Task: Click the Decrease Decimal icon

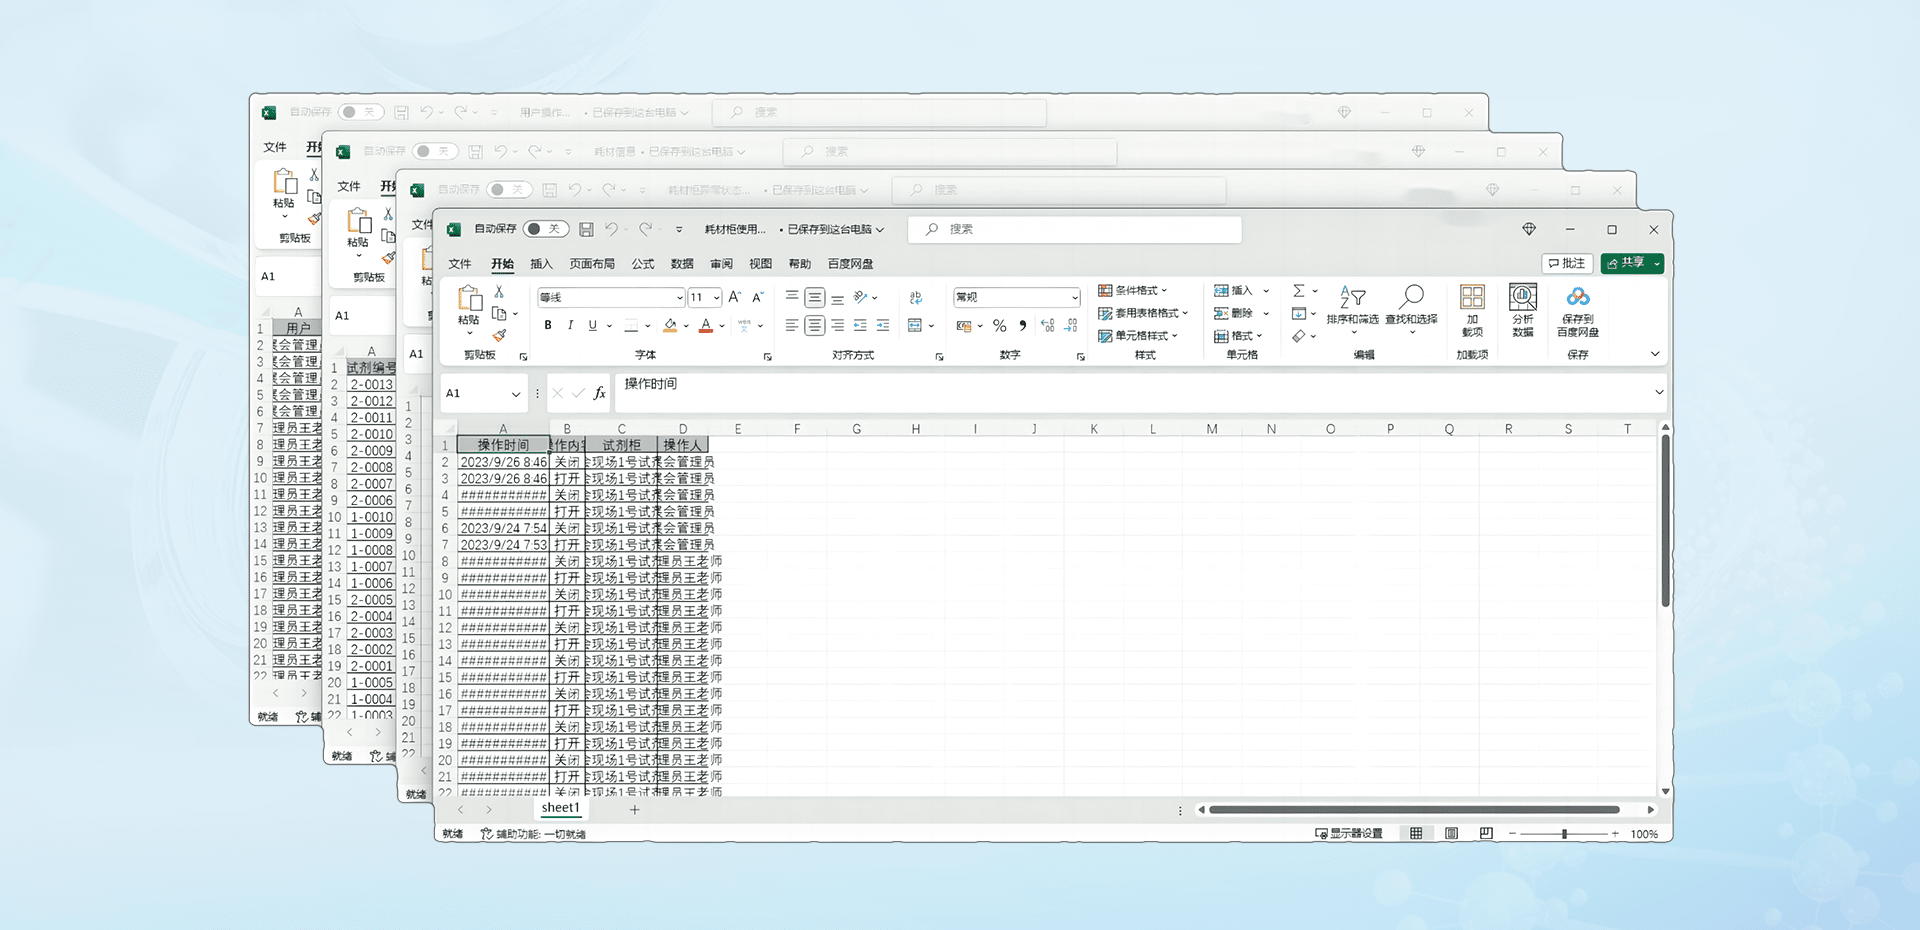Action: (x=1071, y=326)
